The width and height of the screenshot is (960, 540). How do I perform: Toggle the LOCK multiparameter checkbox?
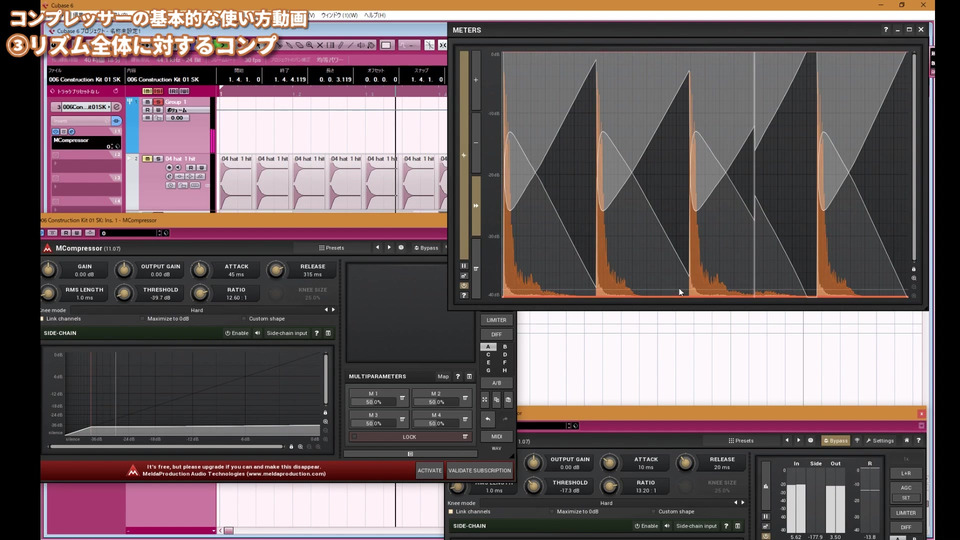coord(354,437)
